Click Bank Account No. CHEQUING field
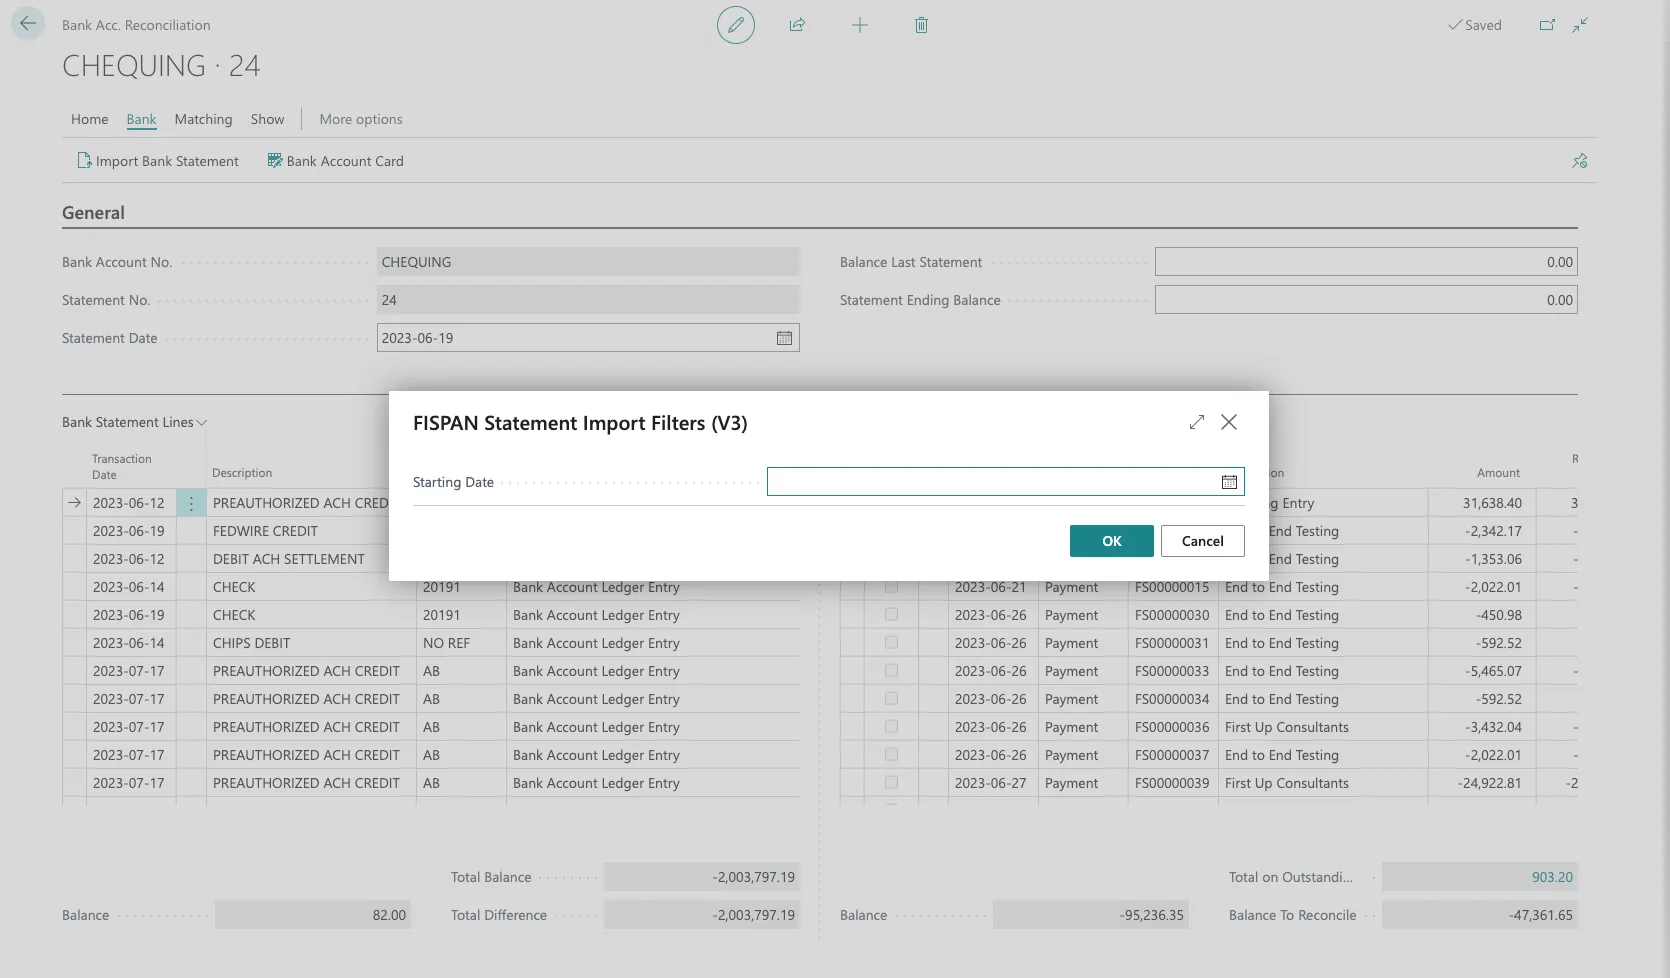 tap(588, 262)
